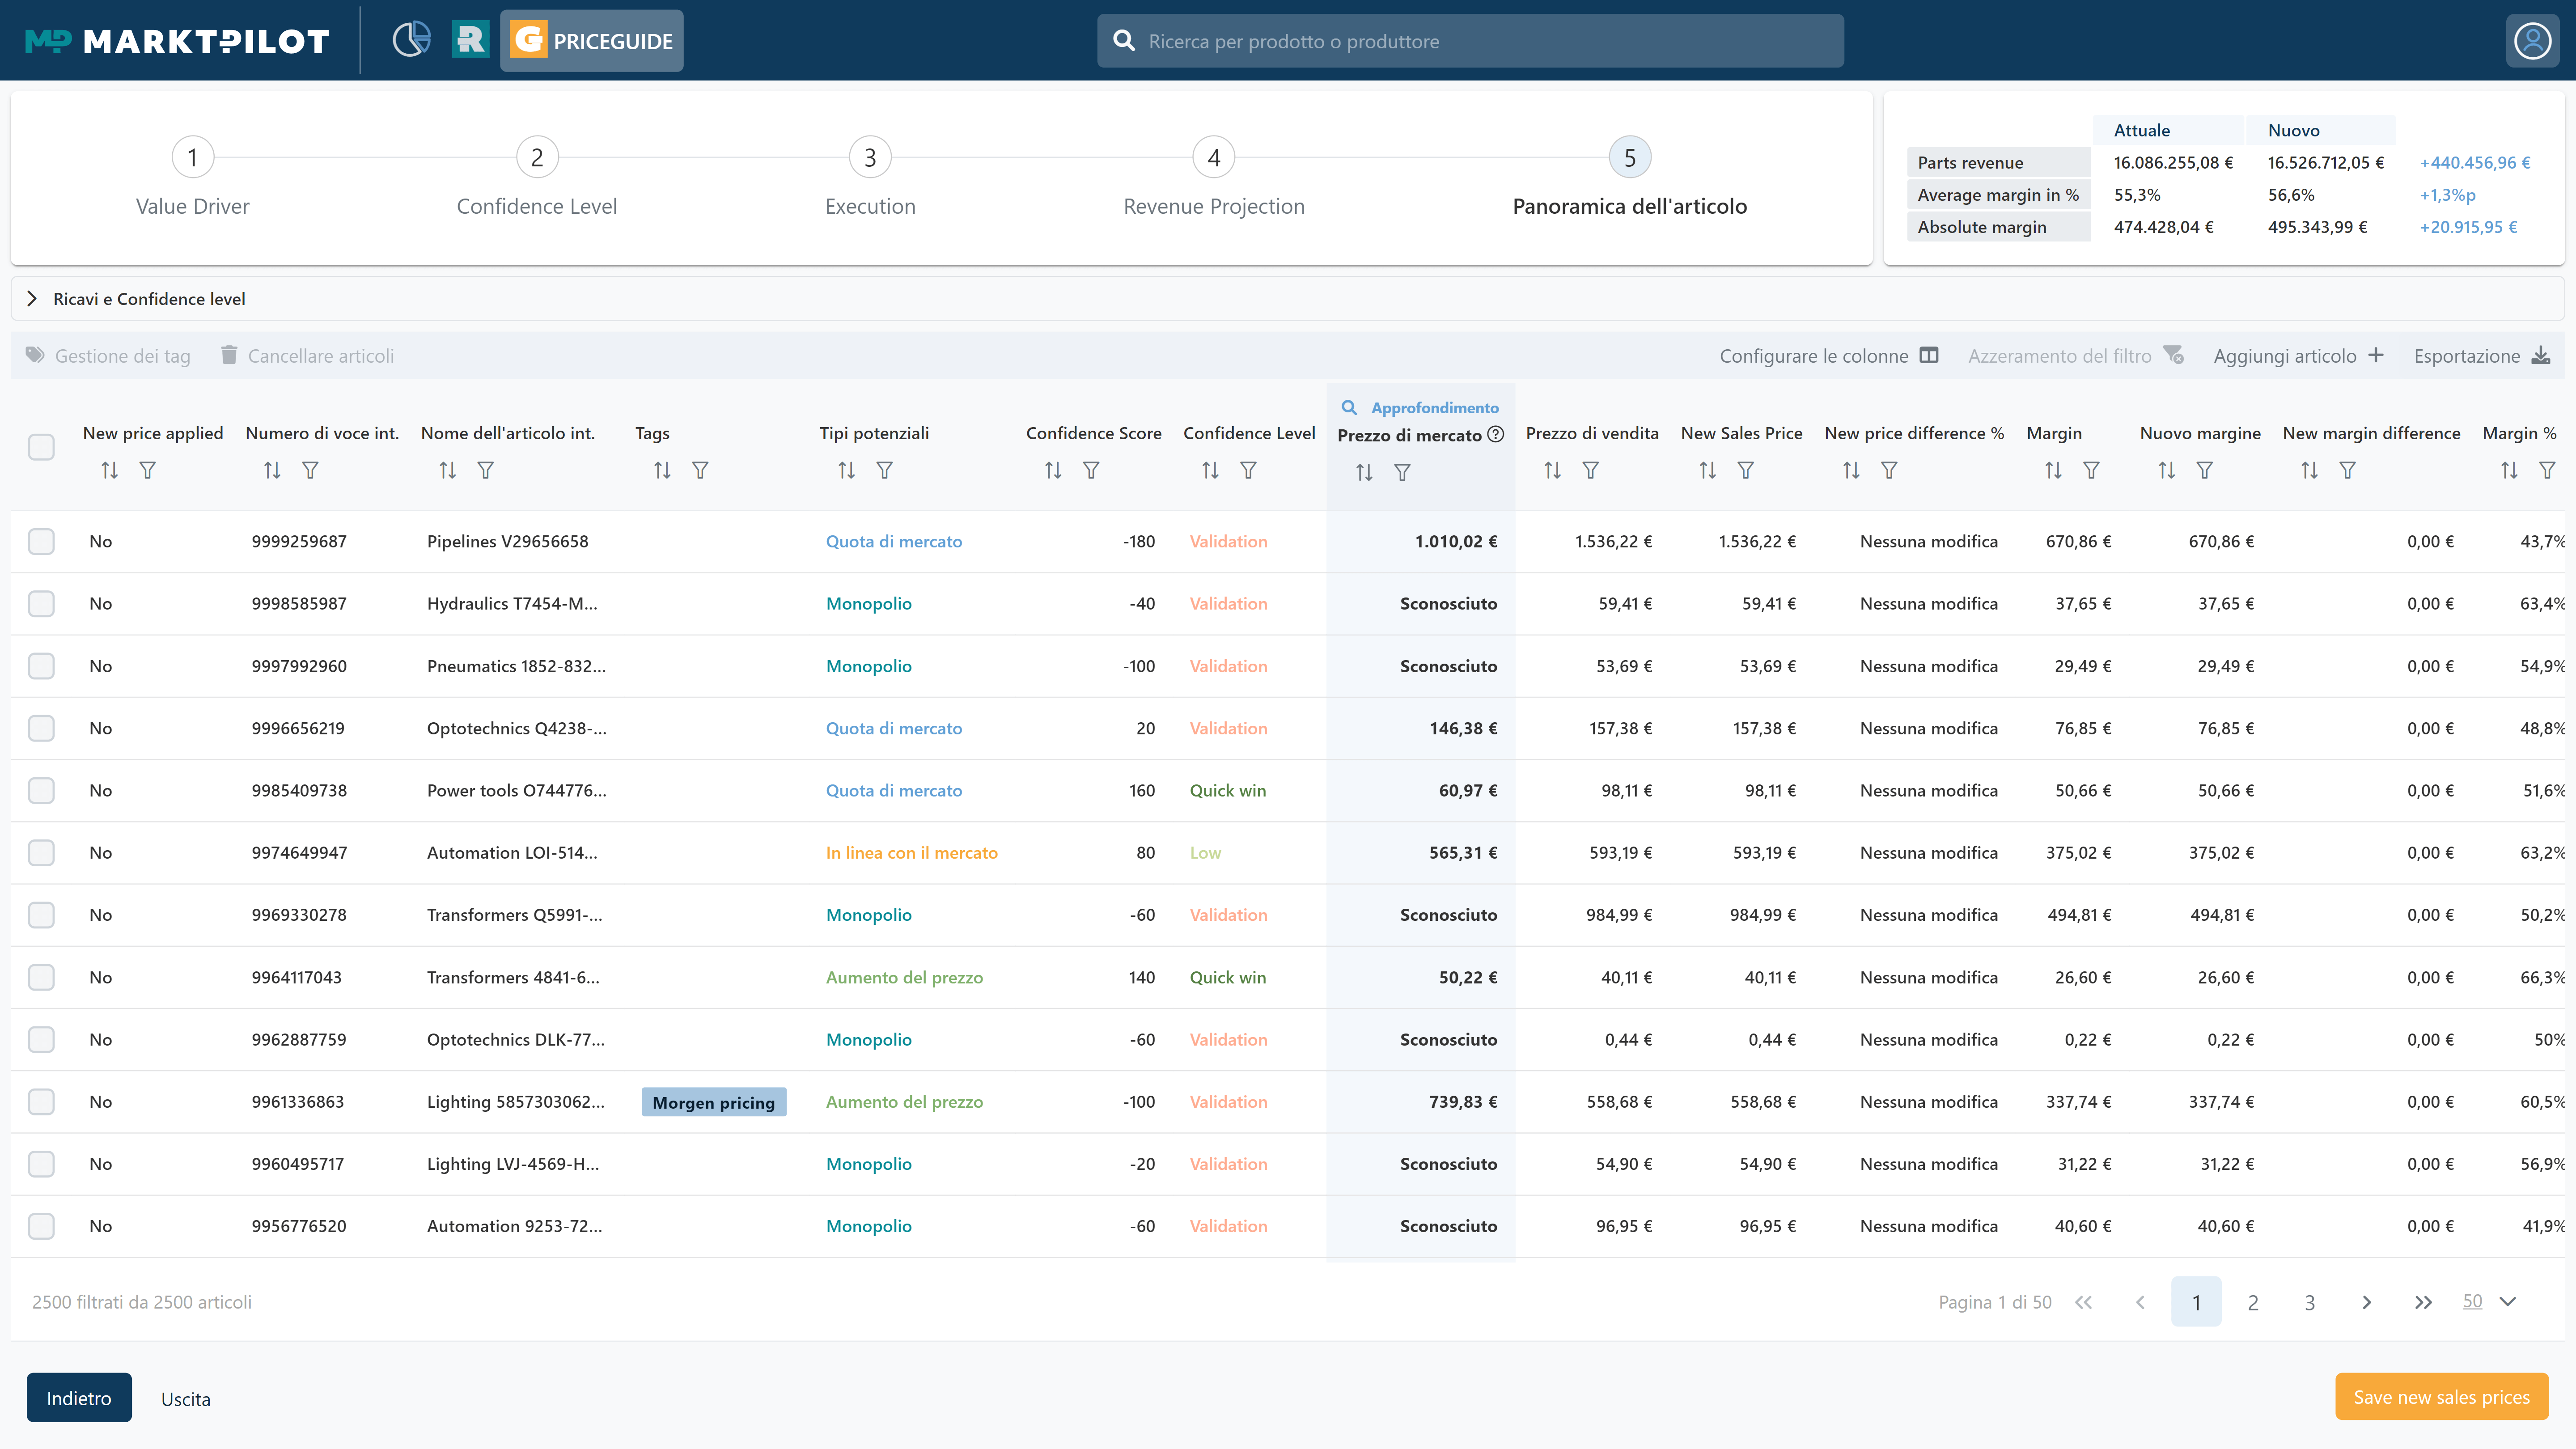Open step 3 Execution
Viewport: 2576px width, 1449px height.
(x=870, y=157)
